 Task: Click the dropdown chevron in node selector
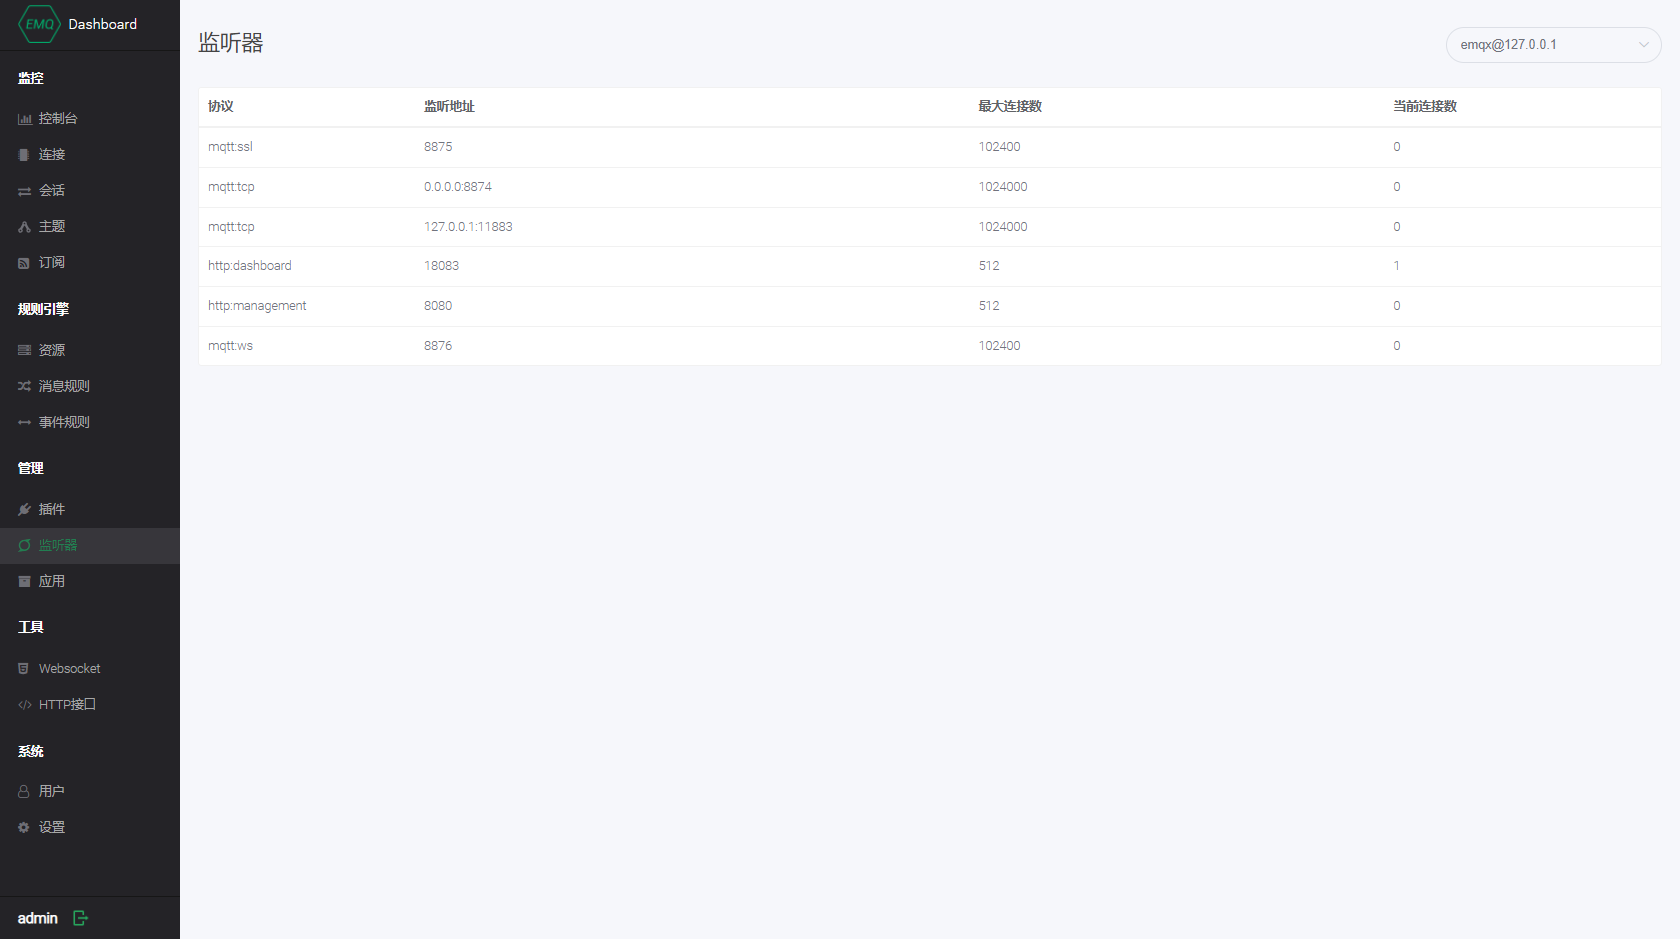(1643, 44)
